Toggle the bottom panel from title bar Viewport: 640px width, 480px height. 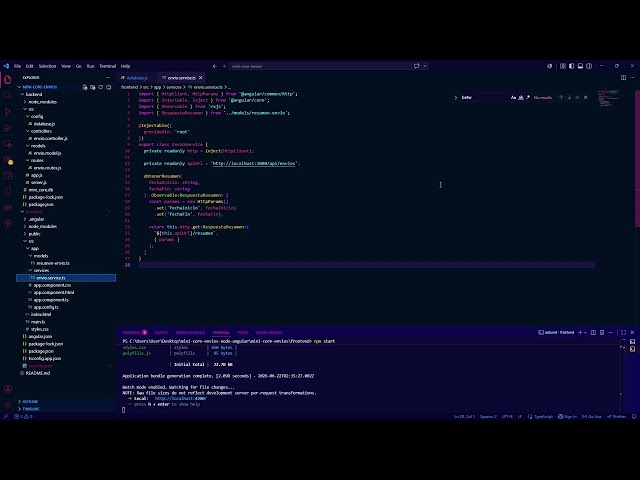point(580,66)
